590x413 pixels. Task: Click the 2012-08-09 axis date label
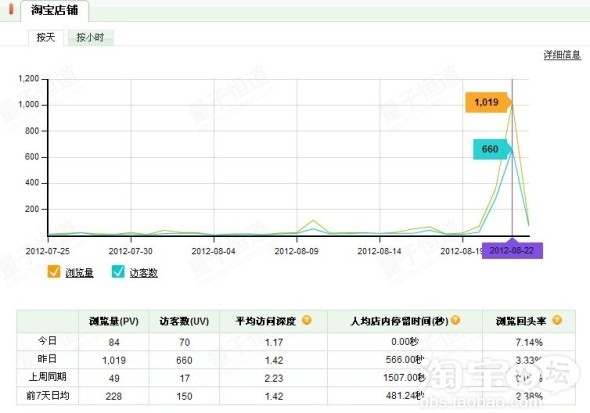297,251
